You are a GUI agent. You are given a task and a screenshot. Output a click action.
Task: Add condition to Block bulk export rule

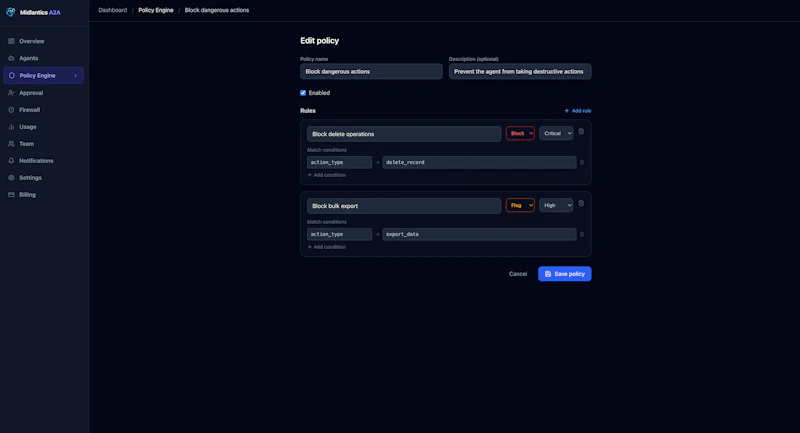(327, 247)
